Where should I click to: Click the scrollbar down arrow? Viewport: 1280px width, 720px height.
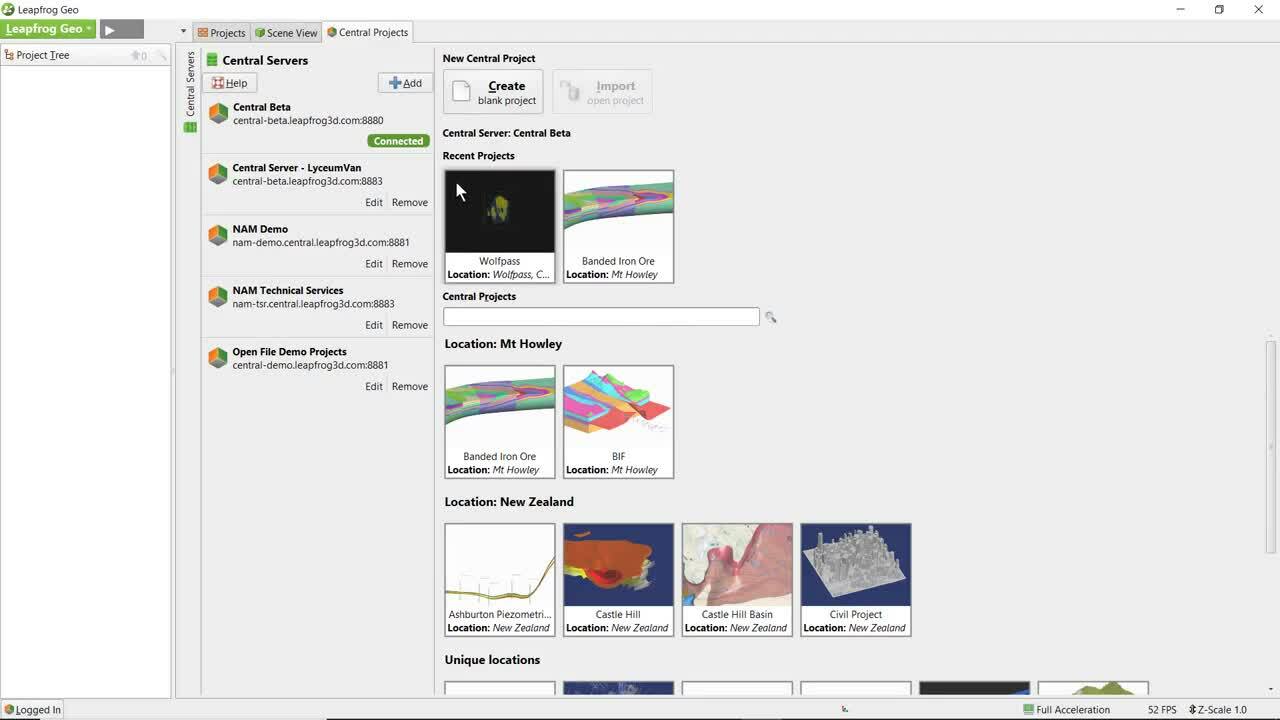point(1271,689)
